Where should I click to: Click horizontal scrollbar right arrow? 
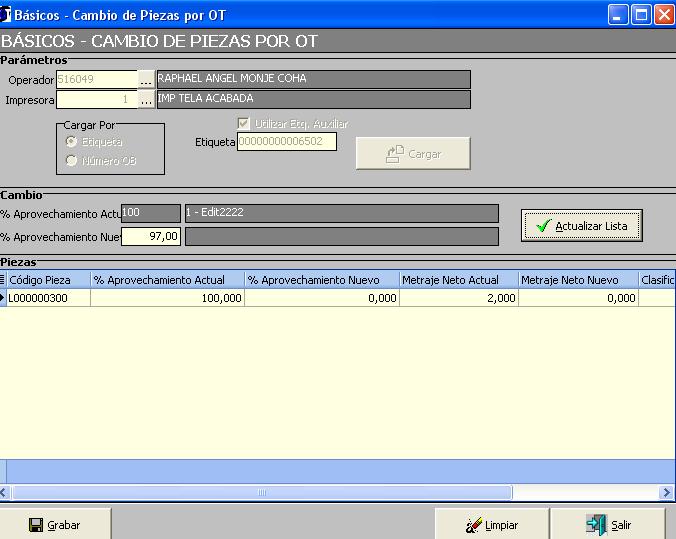pos(667,492)
